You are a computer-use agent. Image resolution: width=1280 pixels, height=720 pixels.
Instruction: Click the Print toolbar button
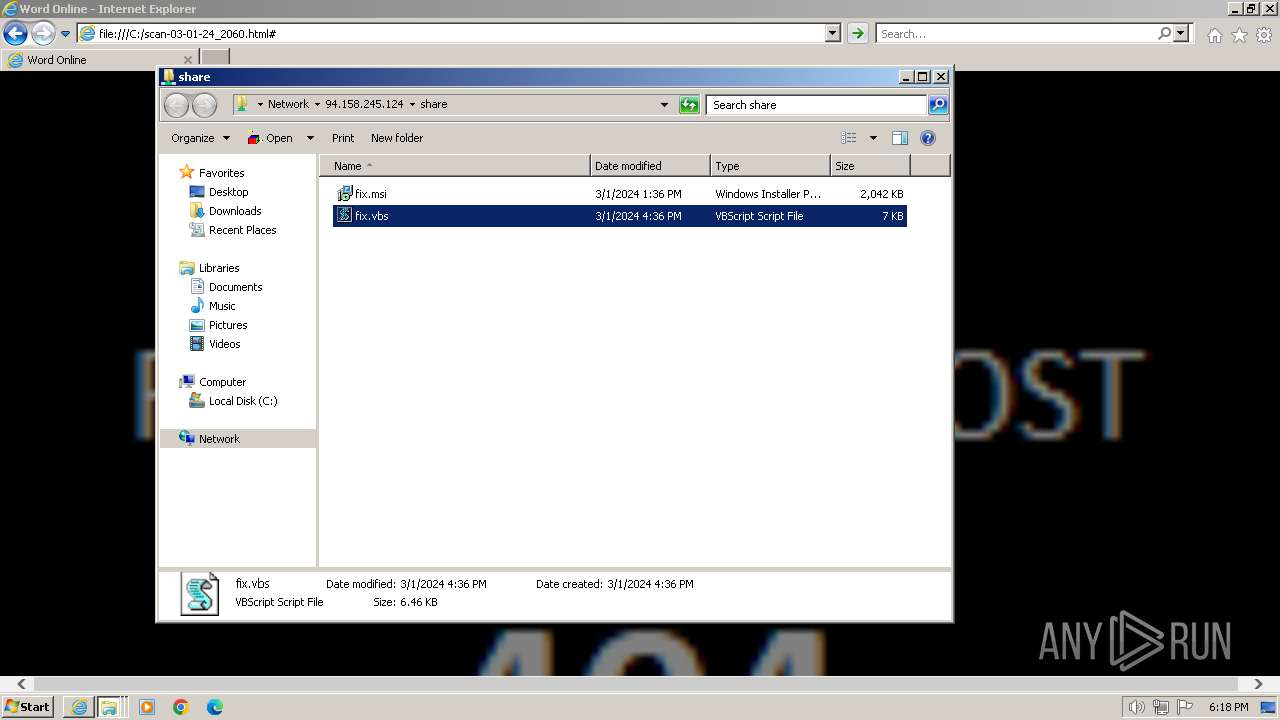343,138
